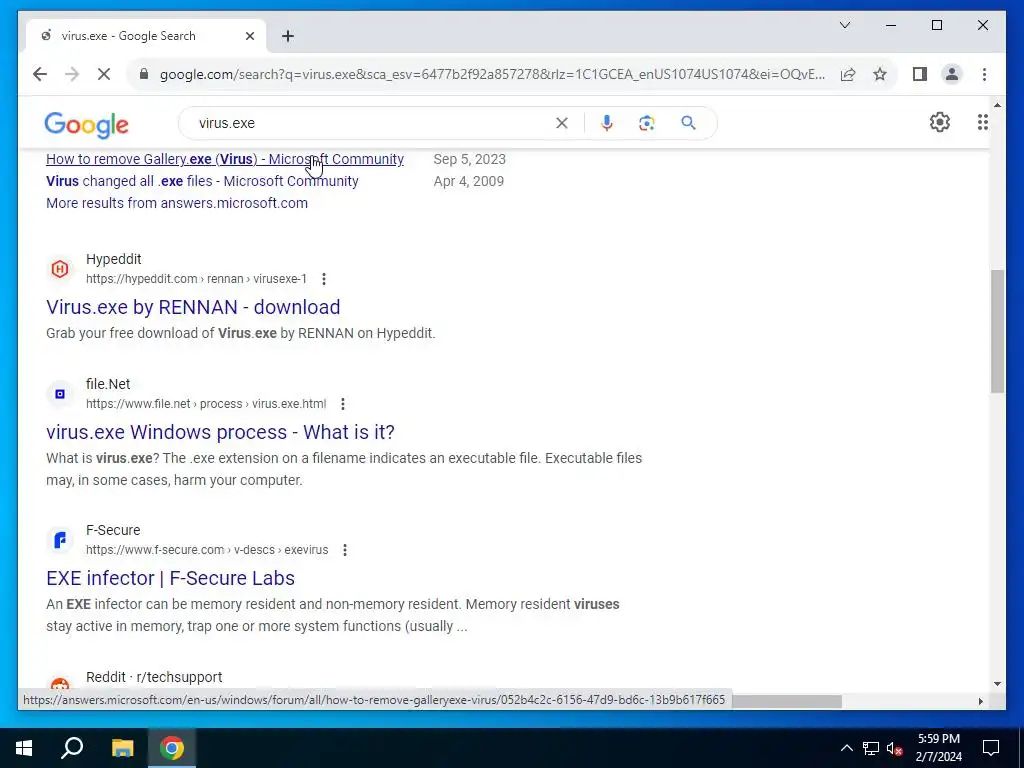The height and width of the screenshot is (768, 1024).
Task: Open Windows taskbar search
Action: pyautogui.click(x=72, y=748)
